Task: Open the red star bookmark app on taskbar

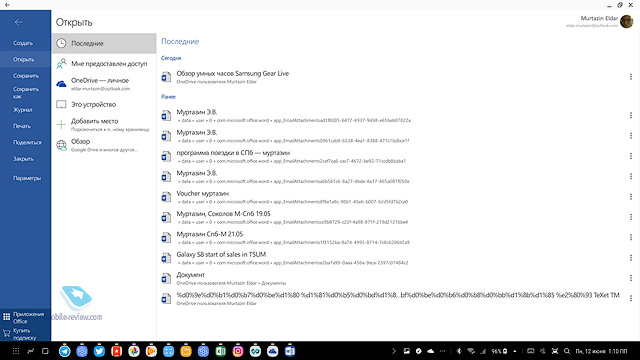Action: click(116, 351)
